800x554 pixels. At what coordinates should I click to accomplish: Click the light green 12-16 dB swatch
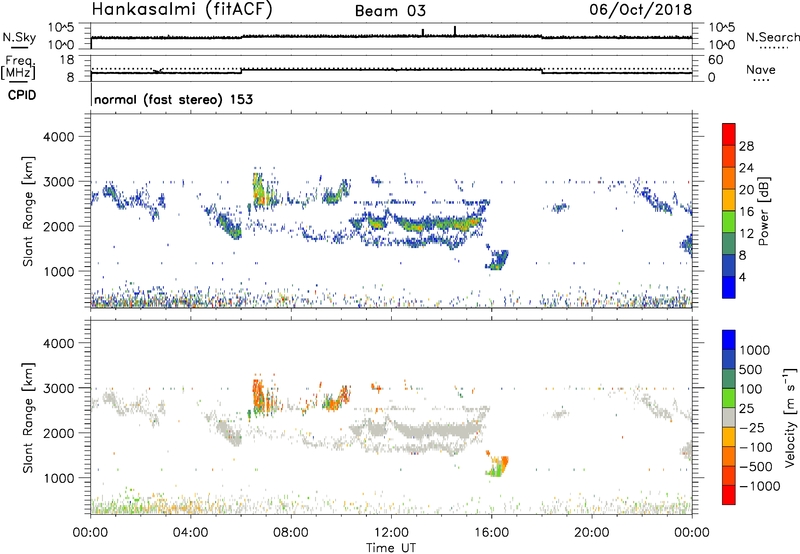(729, 221)
